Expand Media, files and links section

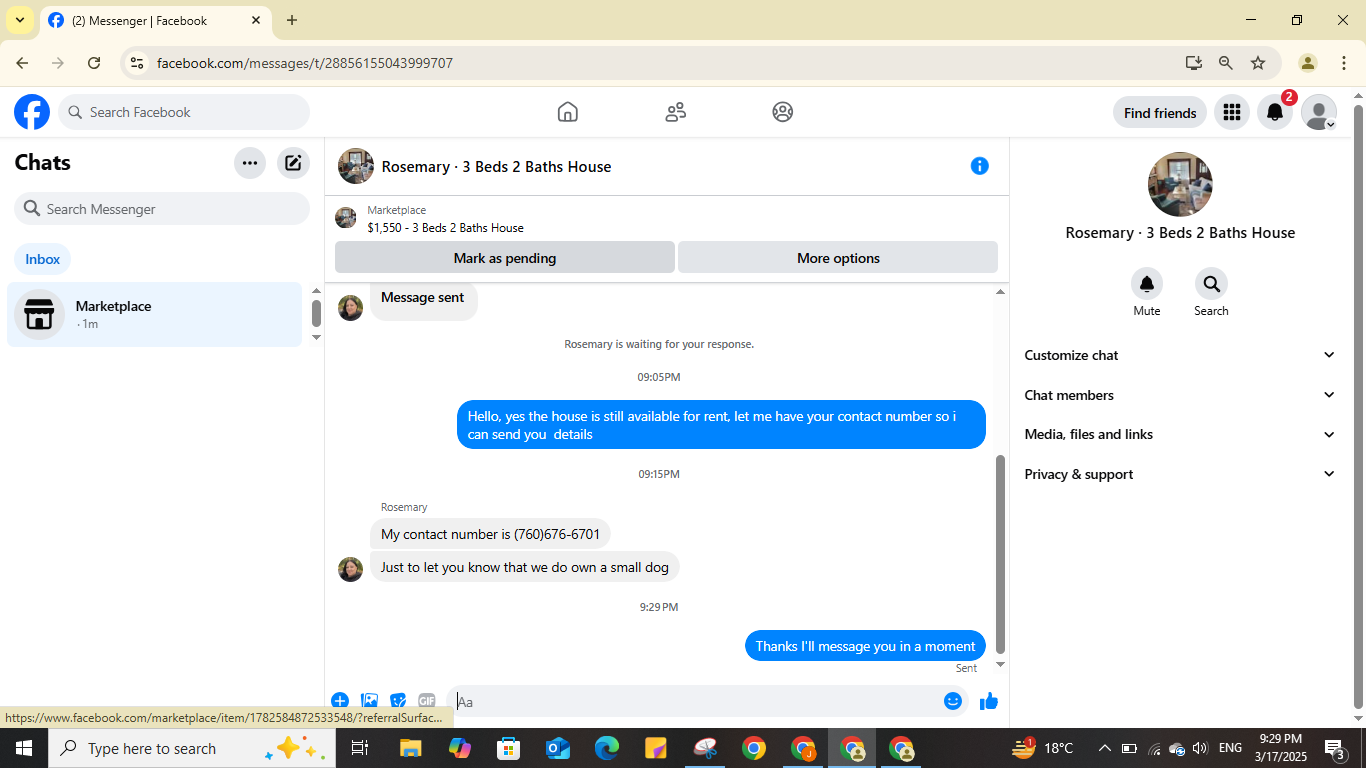tap(1180, 434)
